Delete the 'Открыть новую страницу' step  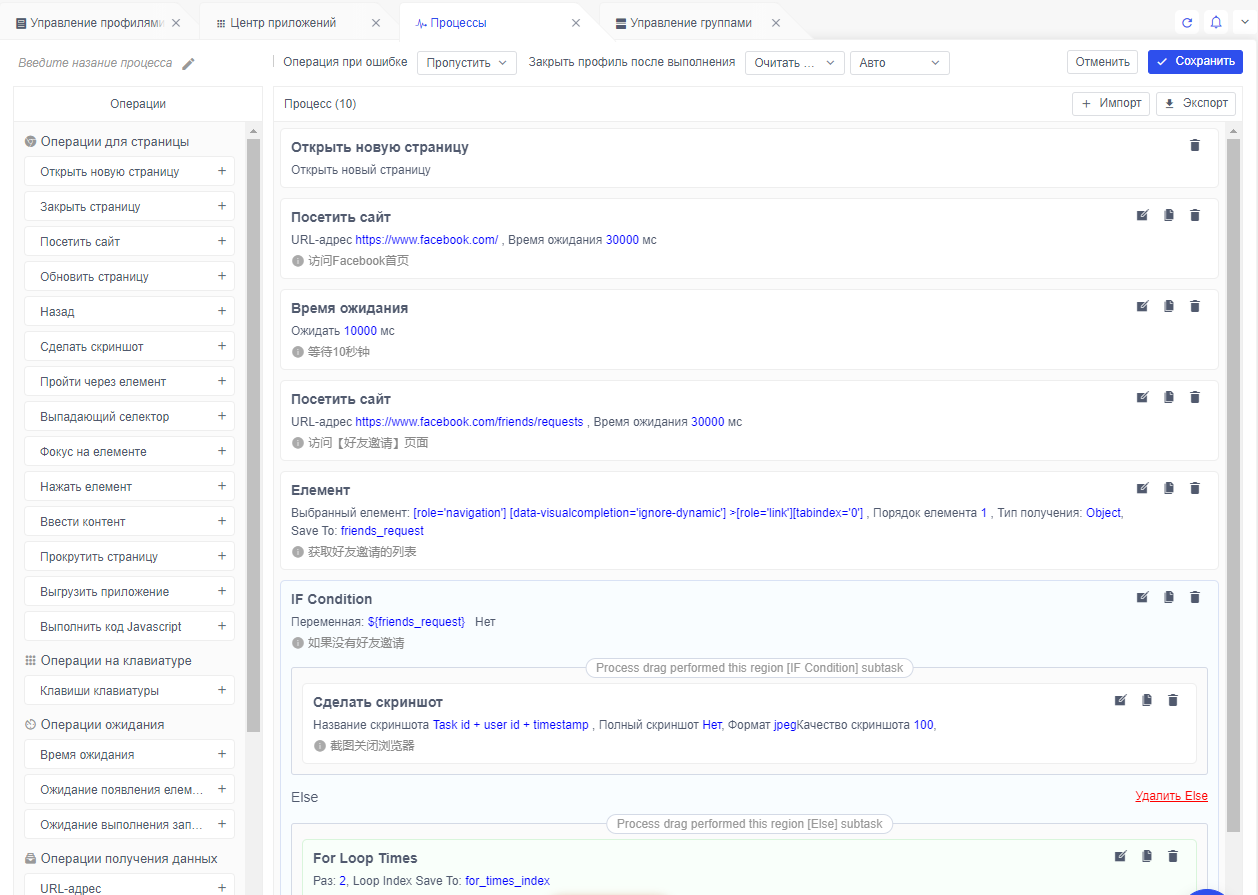click(1194, 145)
